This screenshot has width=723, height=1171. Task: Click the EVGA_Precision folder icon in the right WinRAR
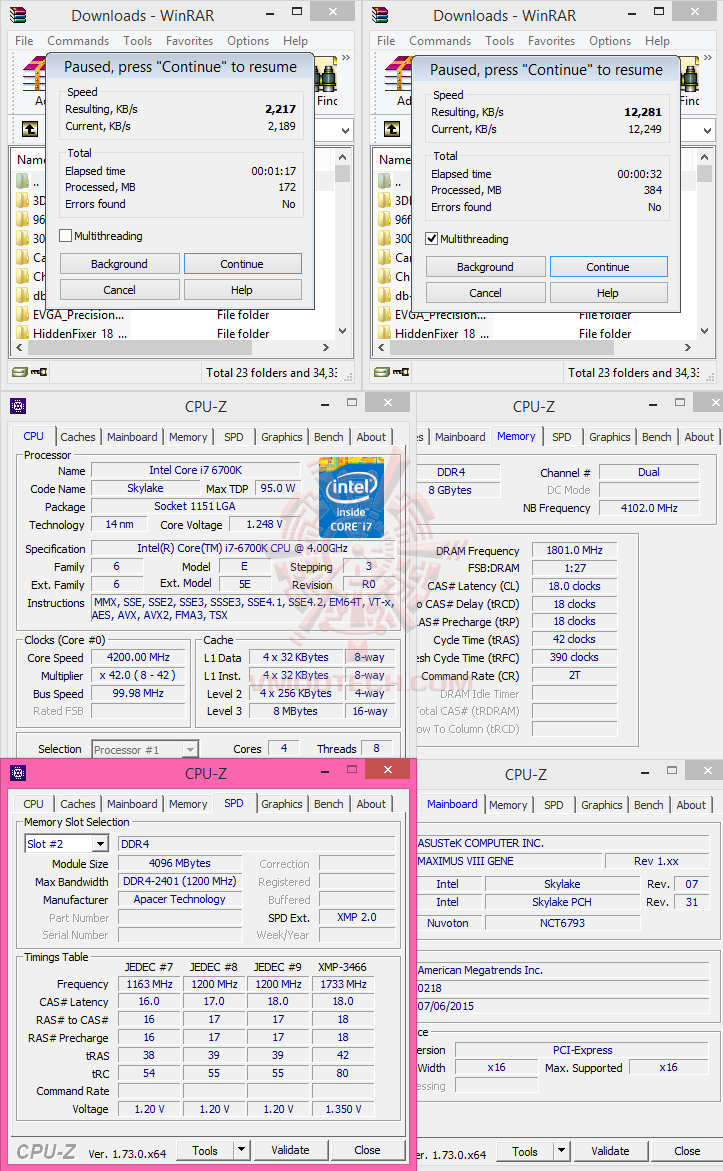point(385,314)
